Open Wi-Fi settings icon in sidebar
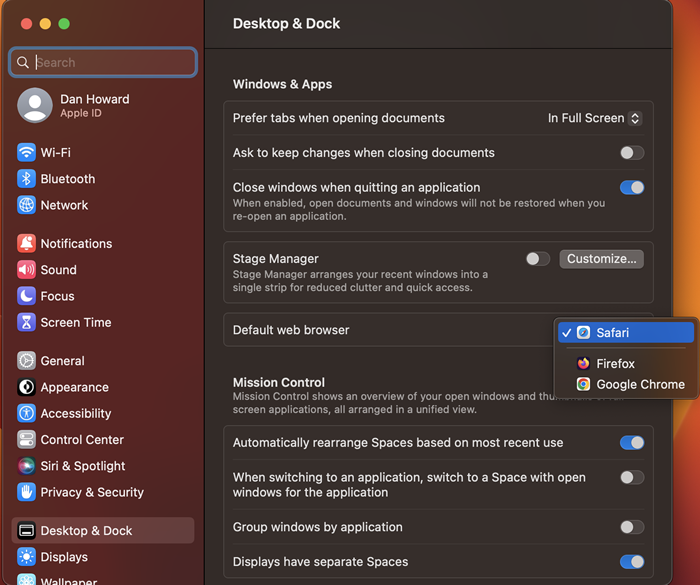Viewport: 700px width, 585px height. [26, 152]
